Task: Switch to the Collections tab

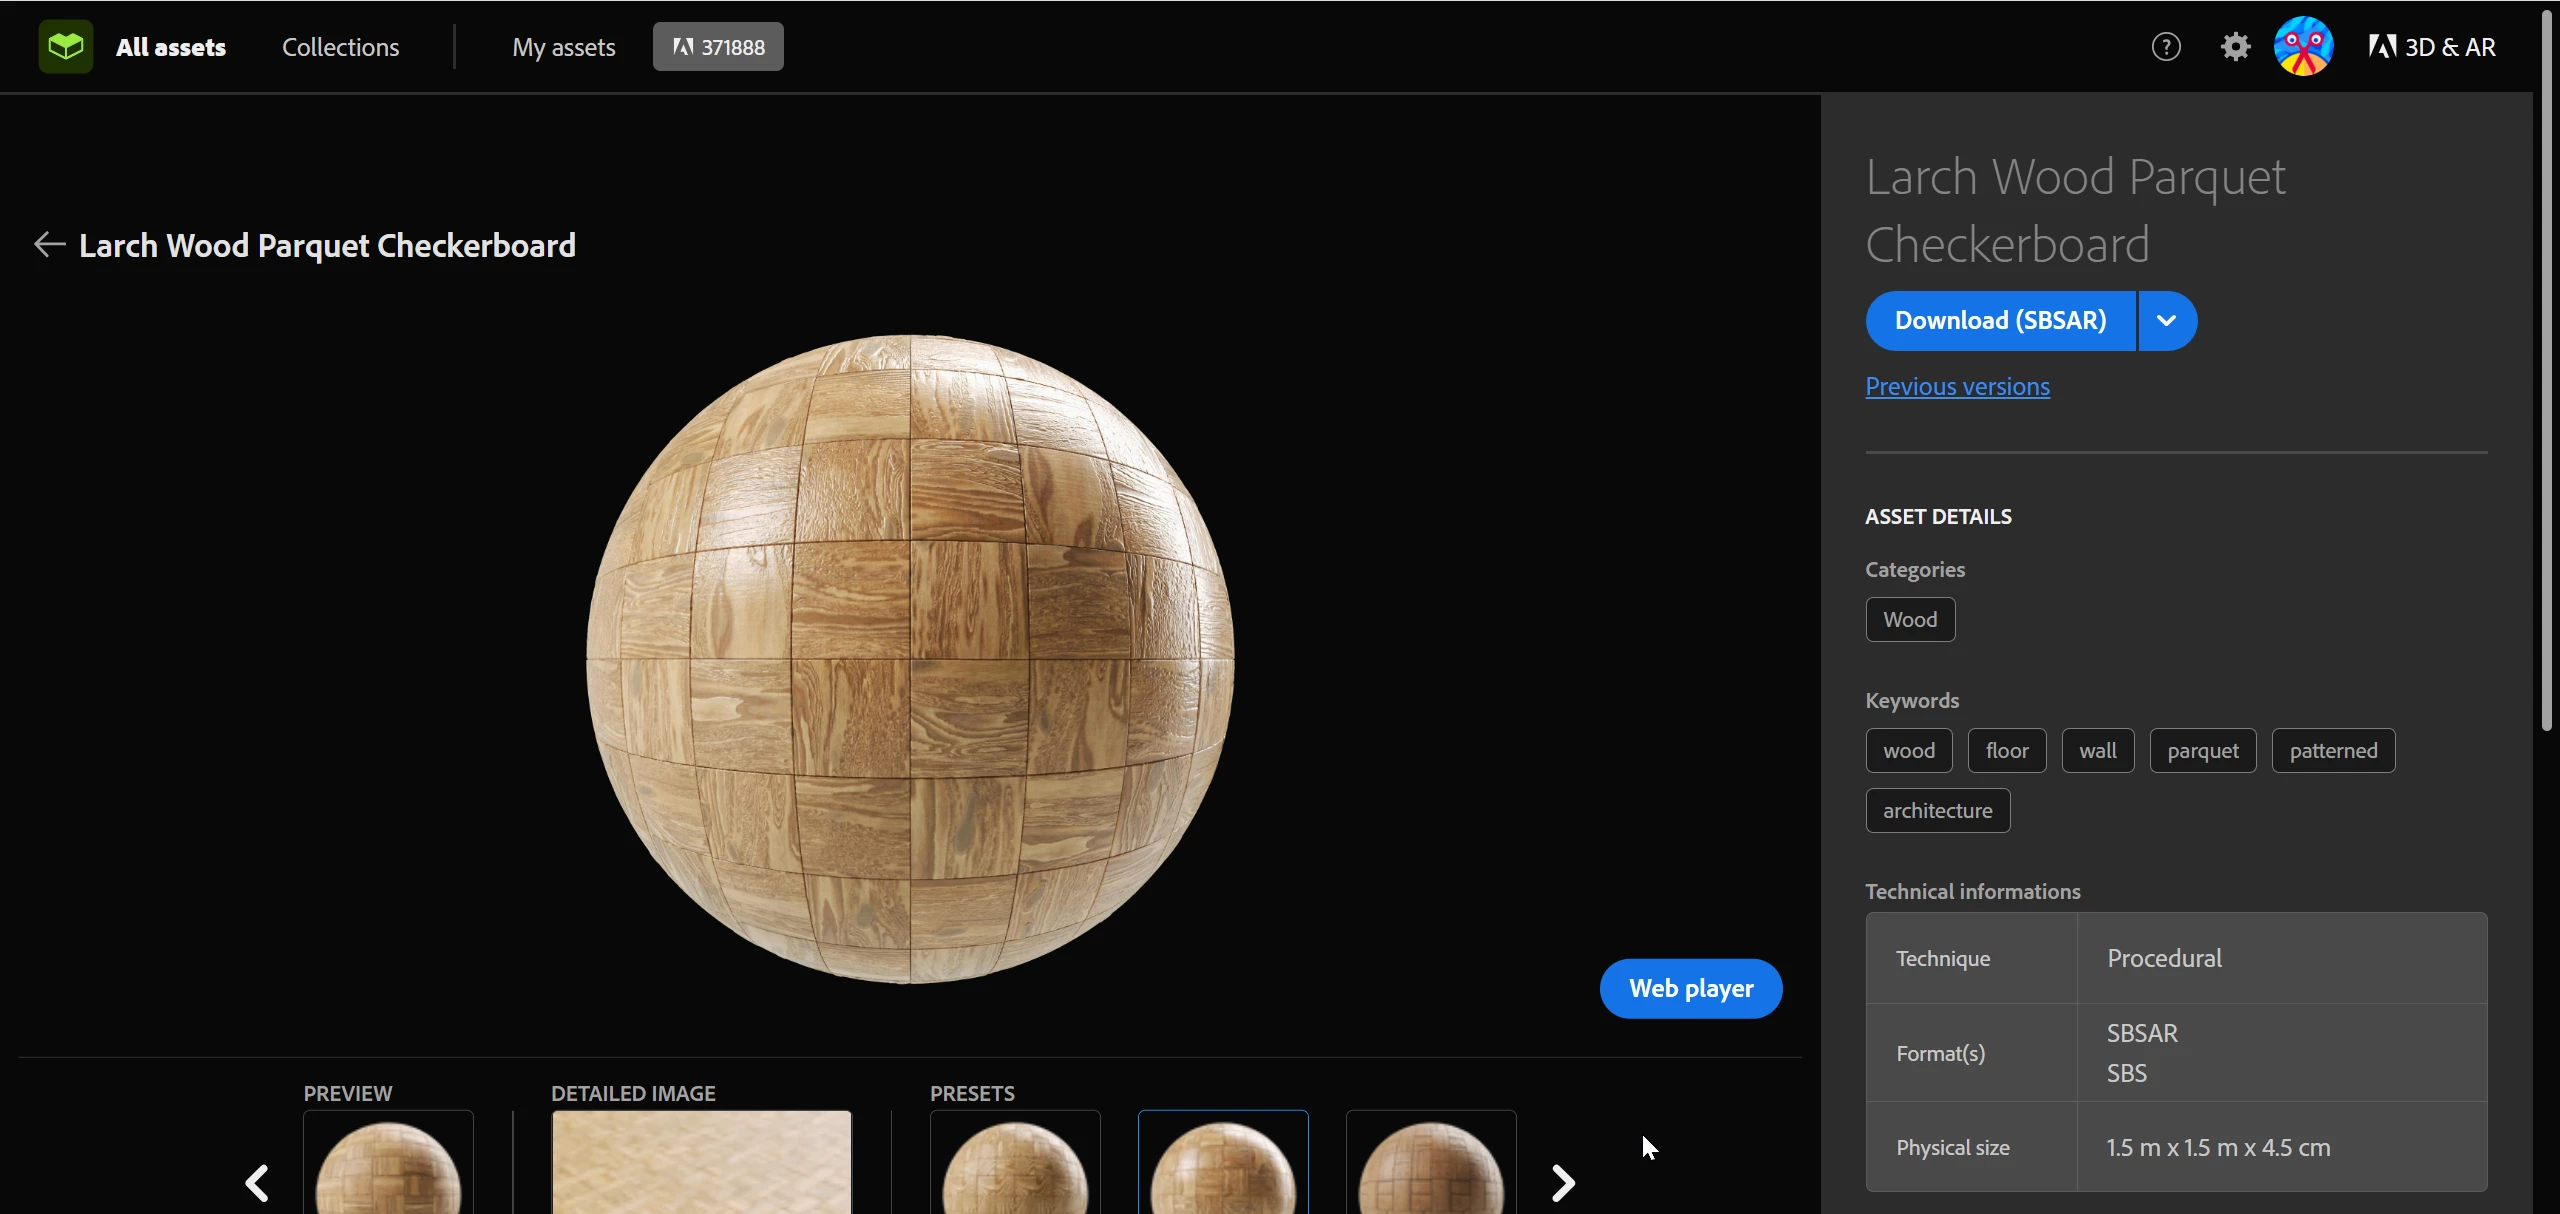Action: (x=340, y=47)
